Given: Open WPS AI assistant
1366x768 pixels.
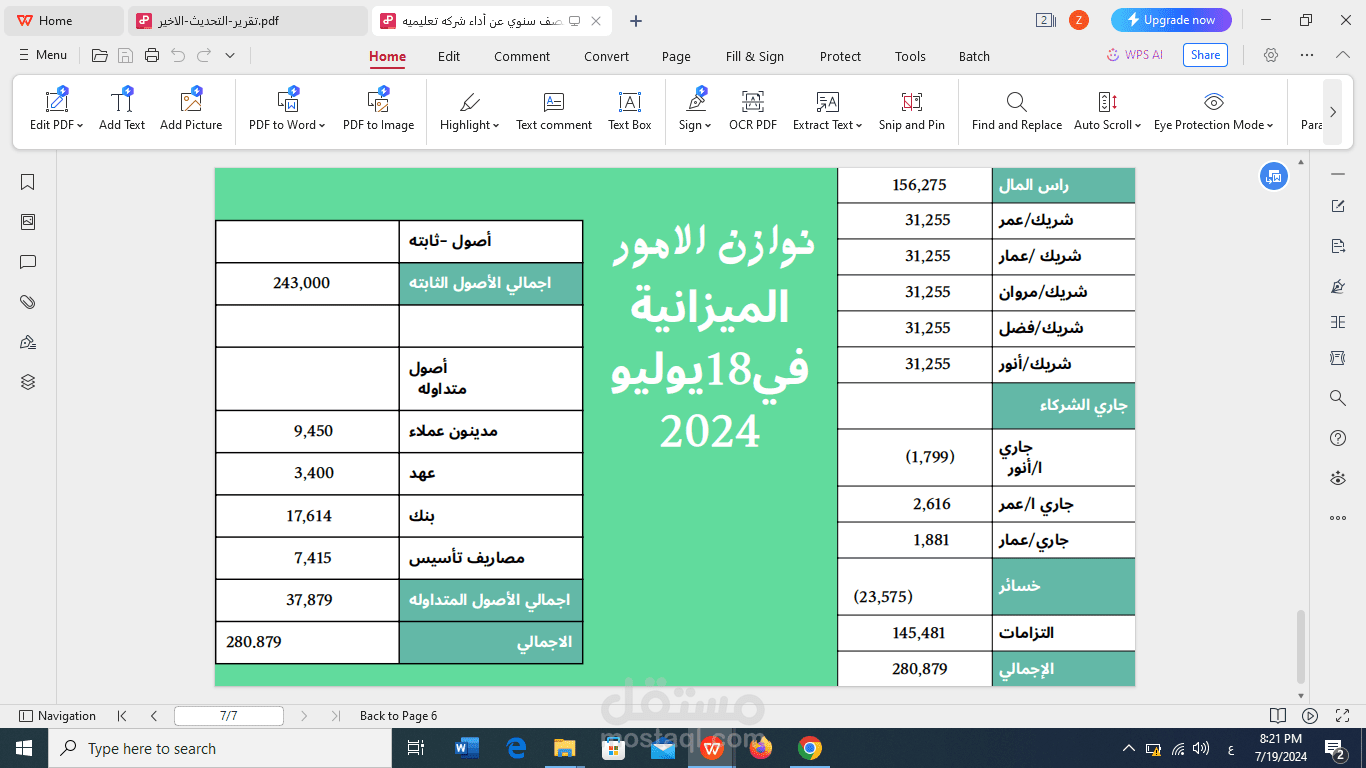Looking at the screenshot, I should [x=1135, y=55].
